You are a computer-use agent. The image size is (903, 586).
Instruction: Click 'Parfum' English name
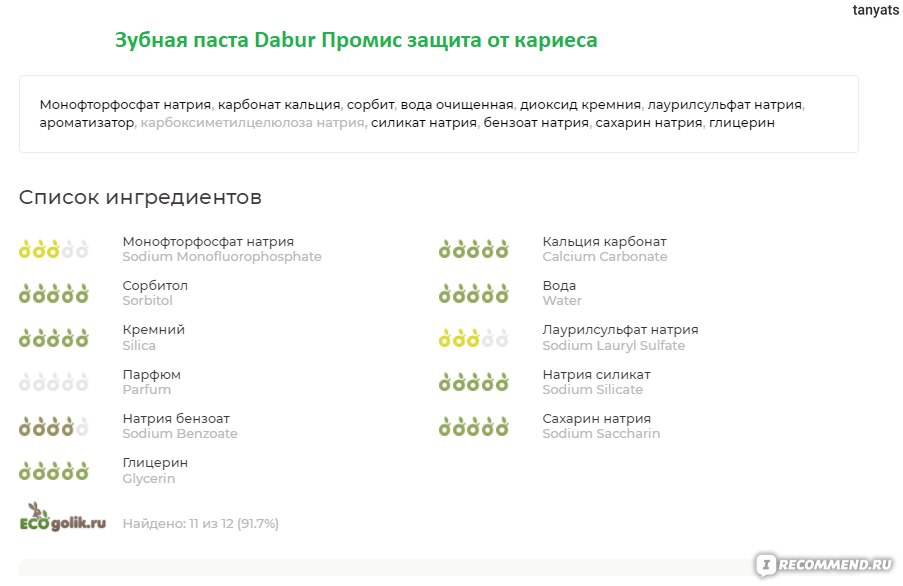(146, 390)
